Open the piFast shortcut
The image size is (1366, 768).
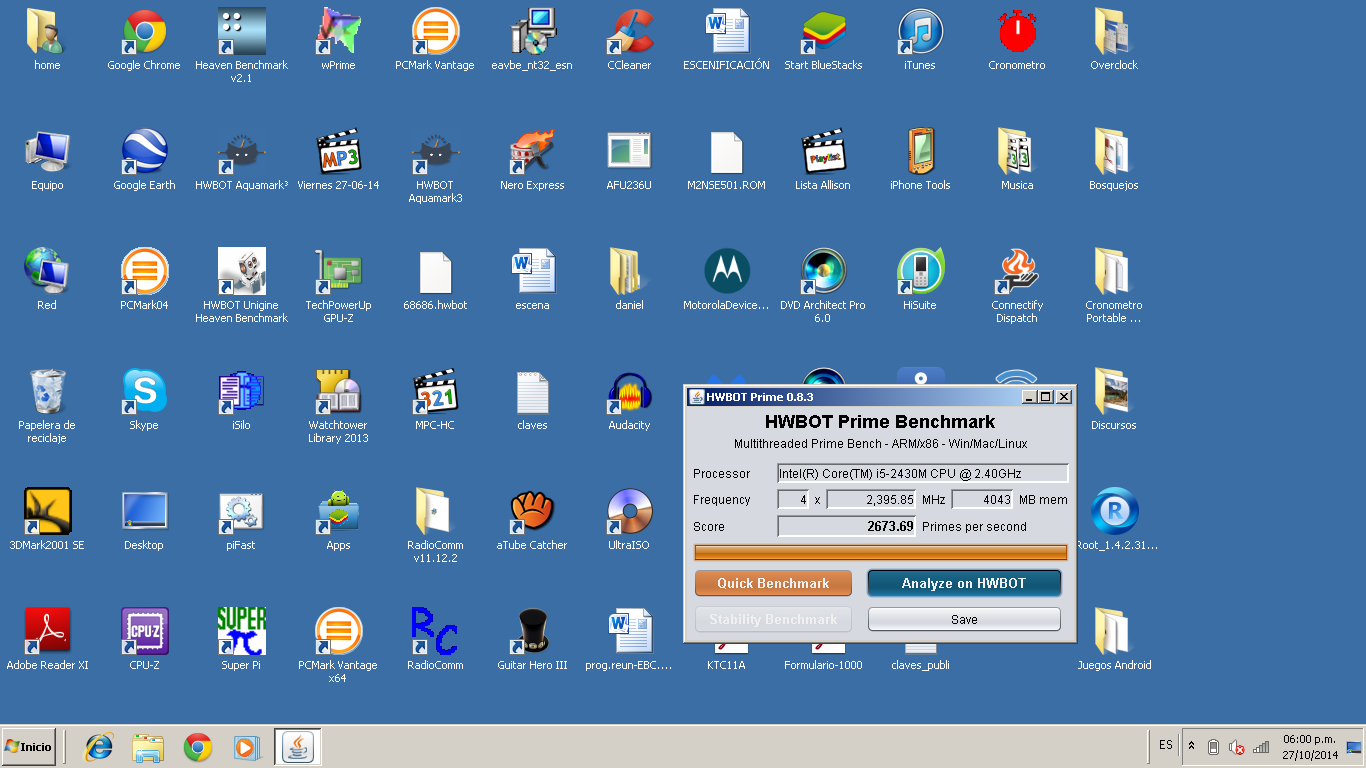click(241, 520)
